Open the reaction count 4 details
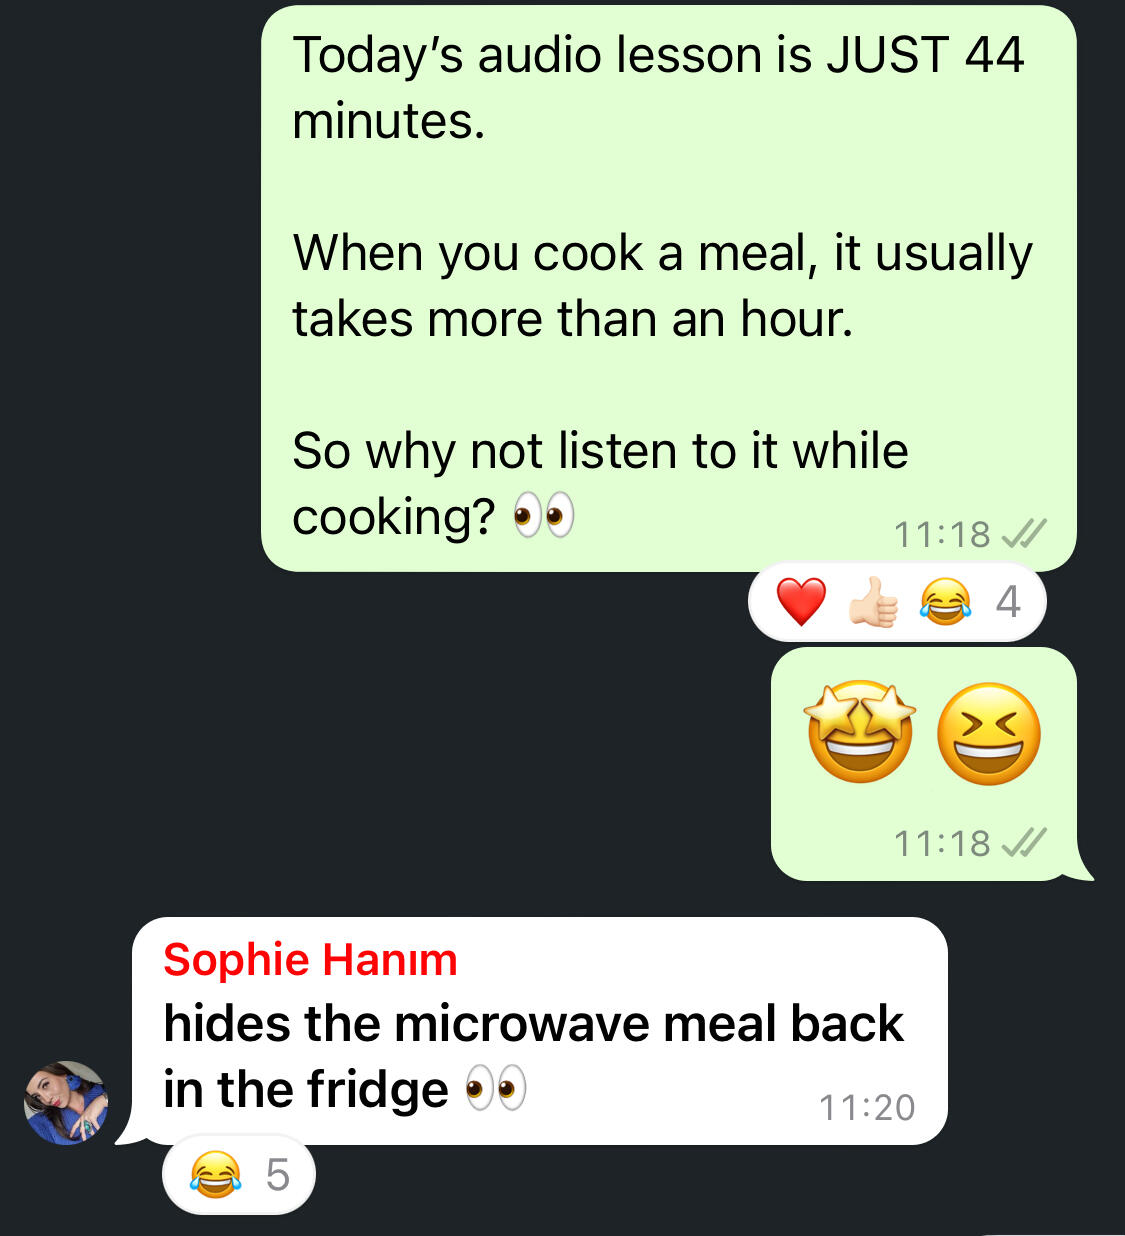The height and width of the screenshot is (1236, 1125). pos(1008,602)
